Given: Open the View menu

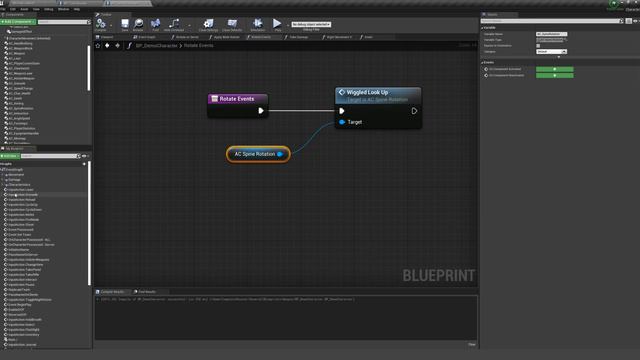Looking at the screenshot, I should 36,9.
